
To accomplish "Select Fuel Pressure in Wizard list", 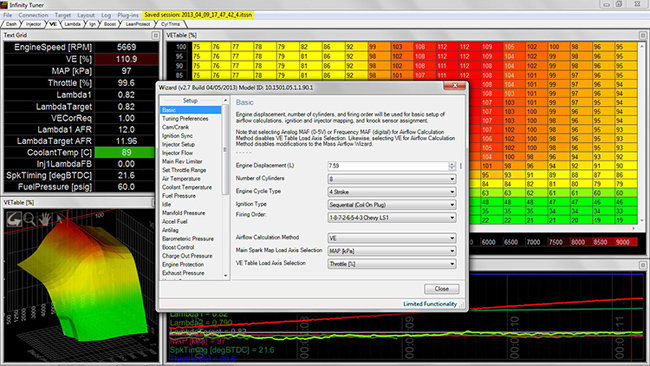I will point(179,196).
